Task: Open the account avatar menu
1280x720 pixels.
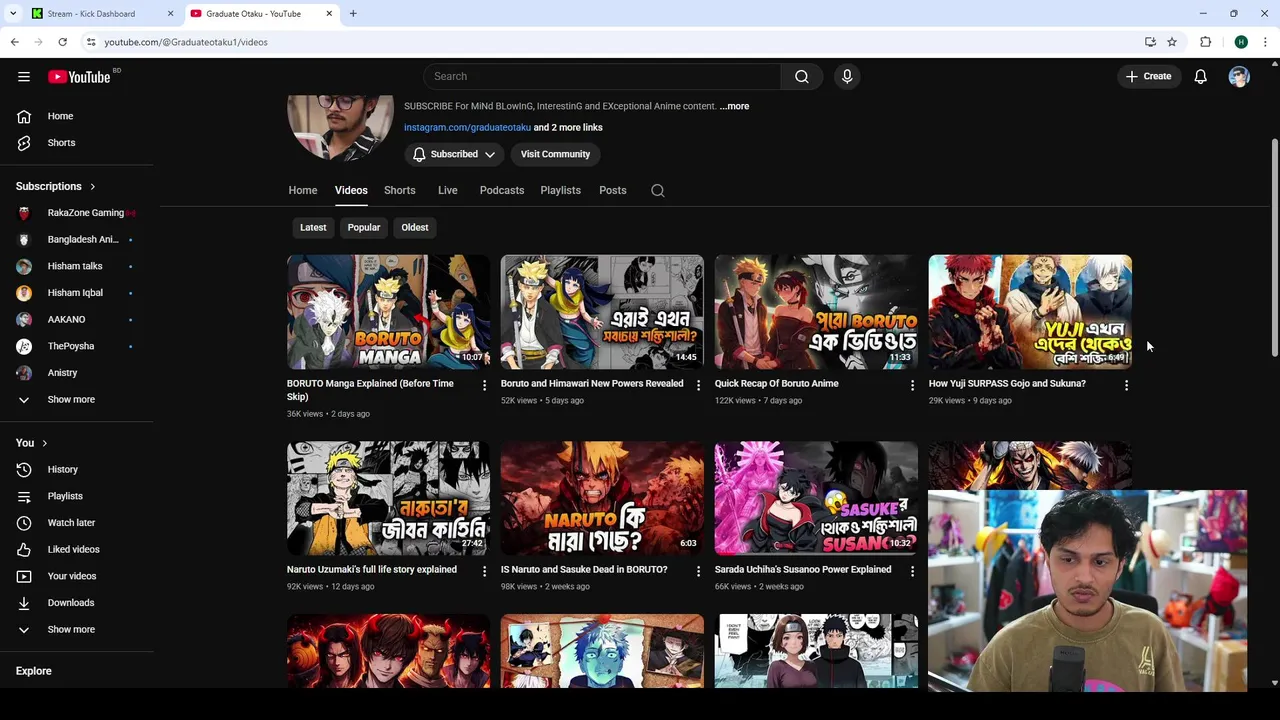Action: click(1239, 77)
